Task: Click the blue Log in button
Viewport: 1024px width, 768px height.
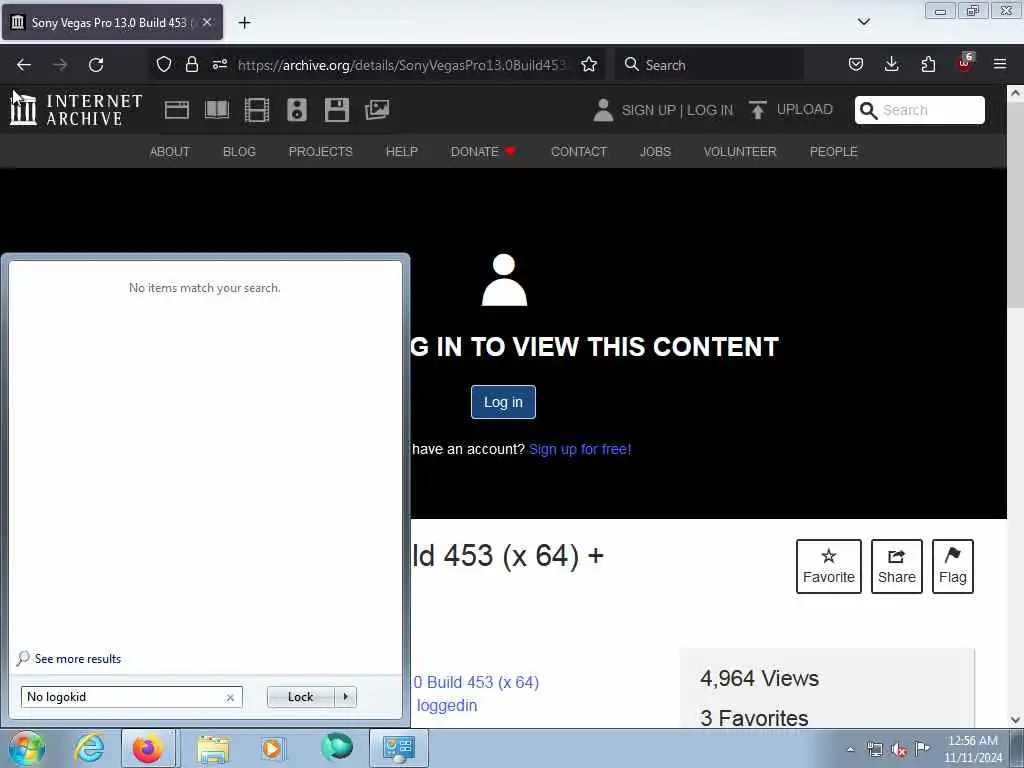Action: 503,402
